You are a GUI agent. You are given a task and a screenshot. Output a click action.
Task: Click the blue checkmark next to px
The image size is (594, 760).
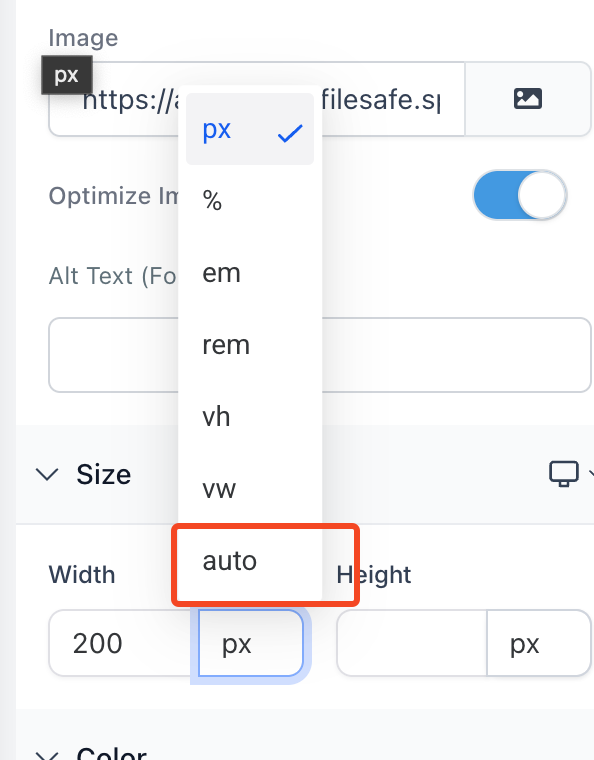290,133
